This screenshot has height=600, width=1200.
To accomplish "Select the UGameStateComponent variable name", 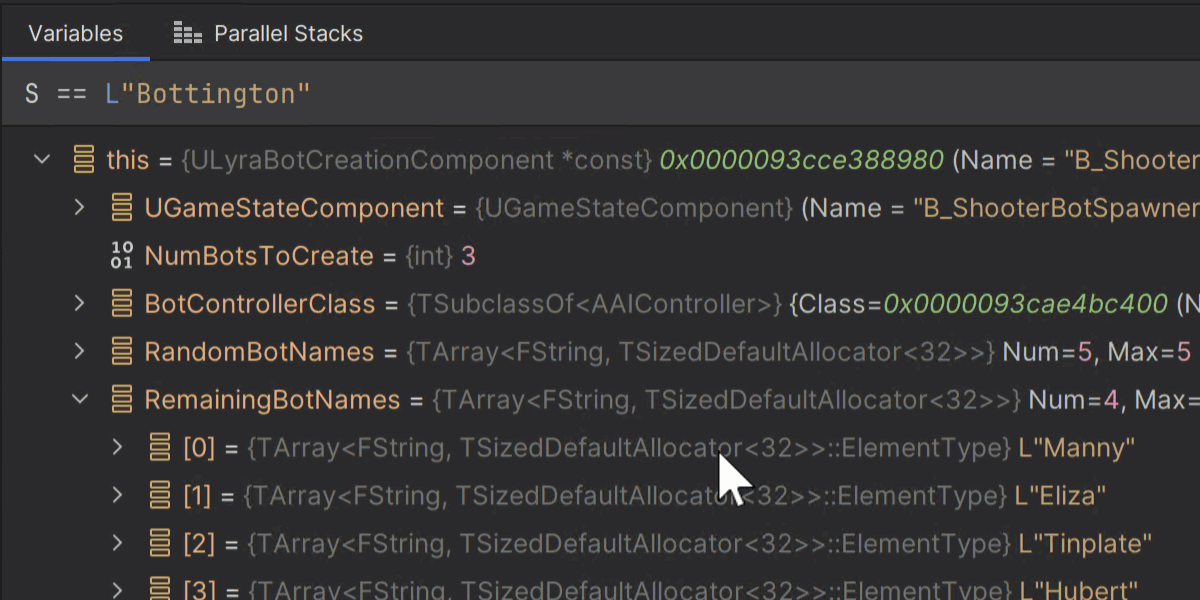I will pos(294,208).
